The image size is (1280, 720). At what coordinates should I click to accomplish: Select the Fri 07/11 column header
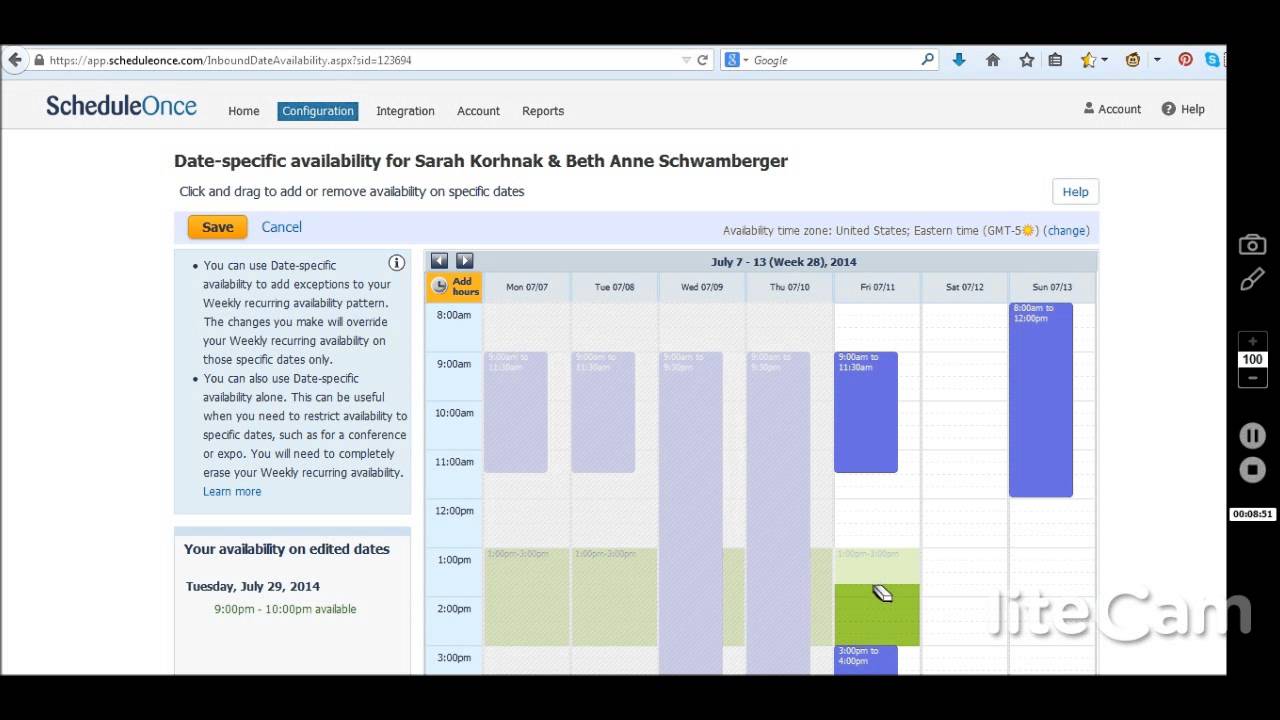coord(877,287)
